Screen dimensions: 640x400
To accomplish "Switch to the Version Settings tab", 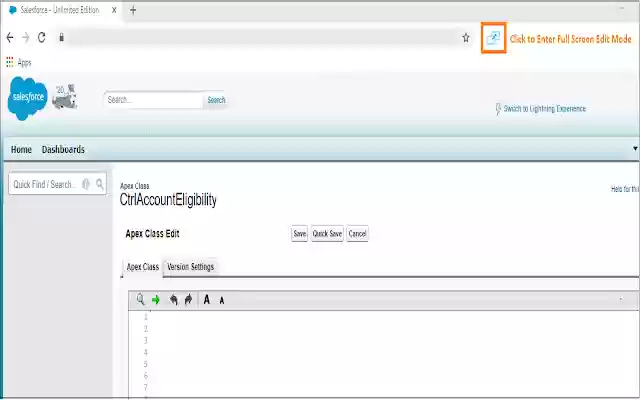I will point(191,267).
